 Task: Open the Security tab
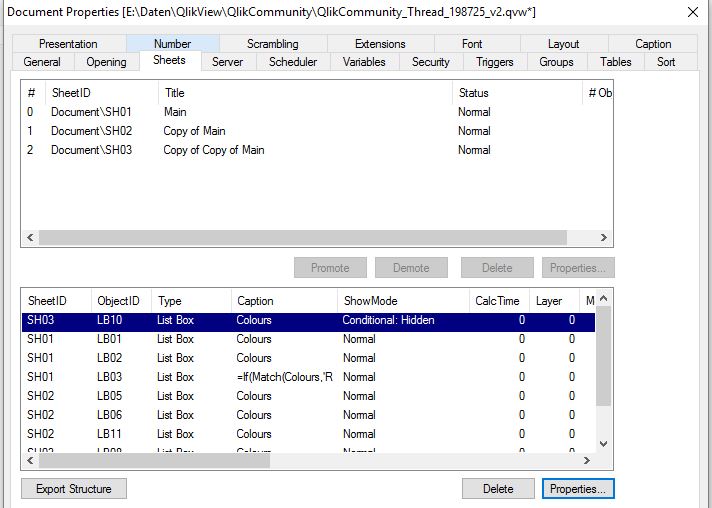coord(430,62)
